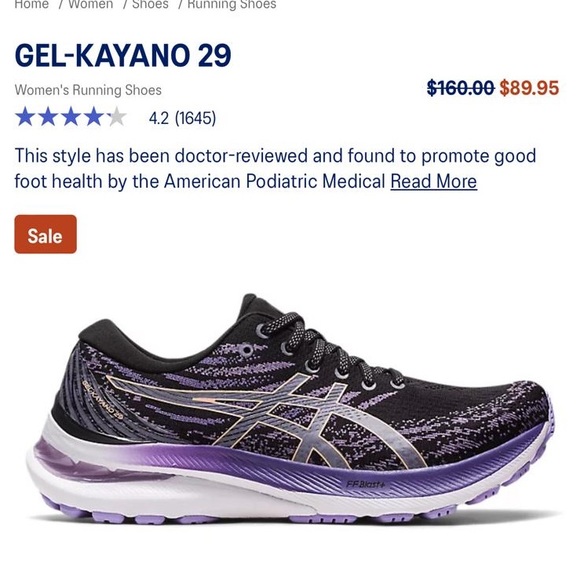Click the Read More link

coord(434,182)
